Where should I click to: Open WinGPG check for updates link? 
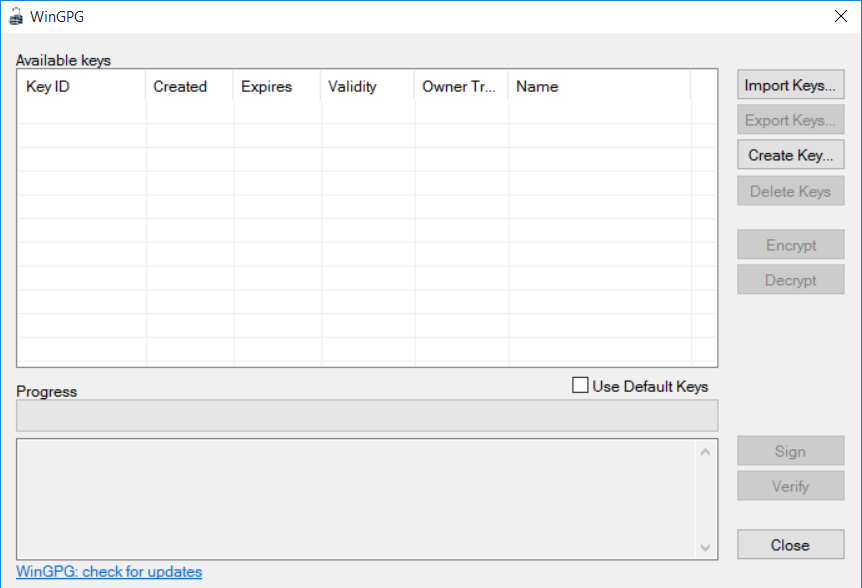click(x=109, y=572)
